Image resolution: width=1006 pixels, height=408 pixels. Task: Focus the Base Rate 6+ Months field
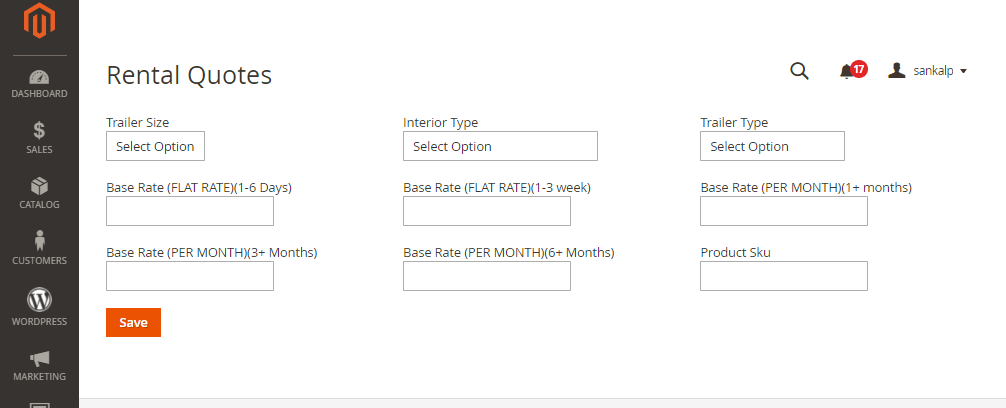487,276
